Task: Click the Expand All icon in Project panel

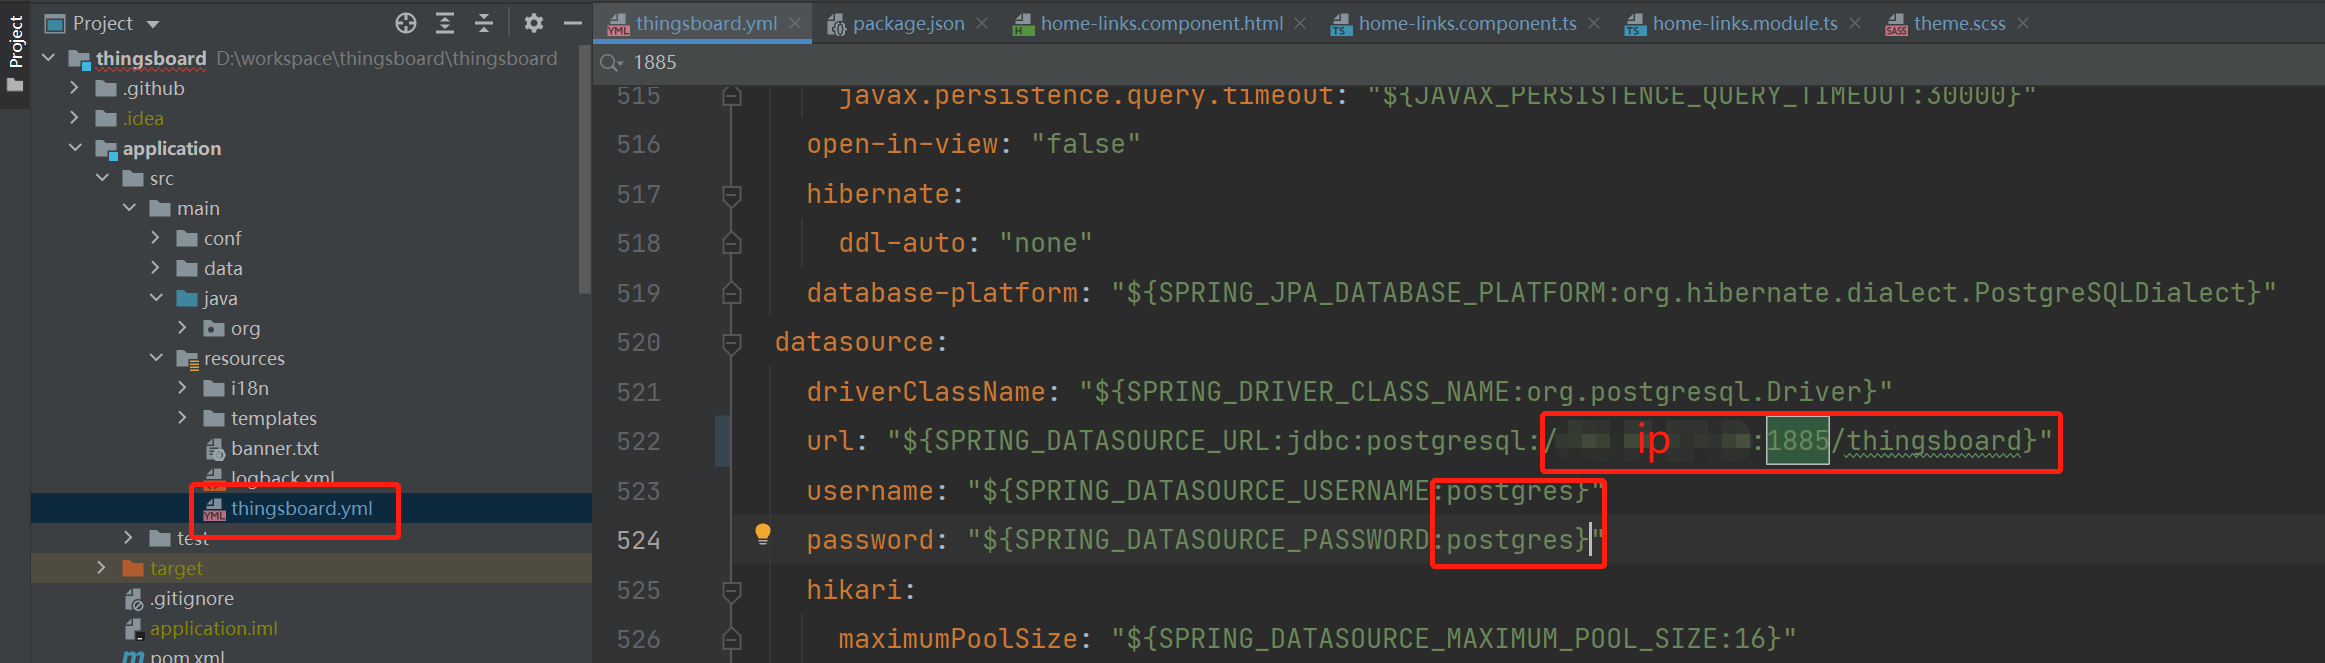Action: click(445, 23)
